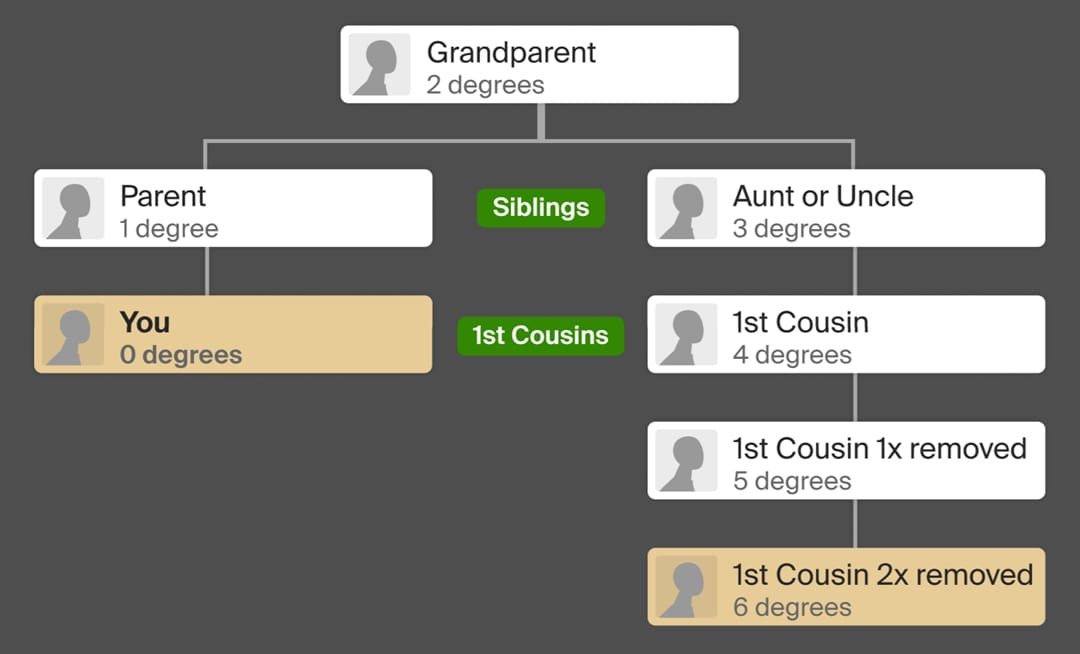Open the Aunt or Uncle name text

click(823, 196)
